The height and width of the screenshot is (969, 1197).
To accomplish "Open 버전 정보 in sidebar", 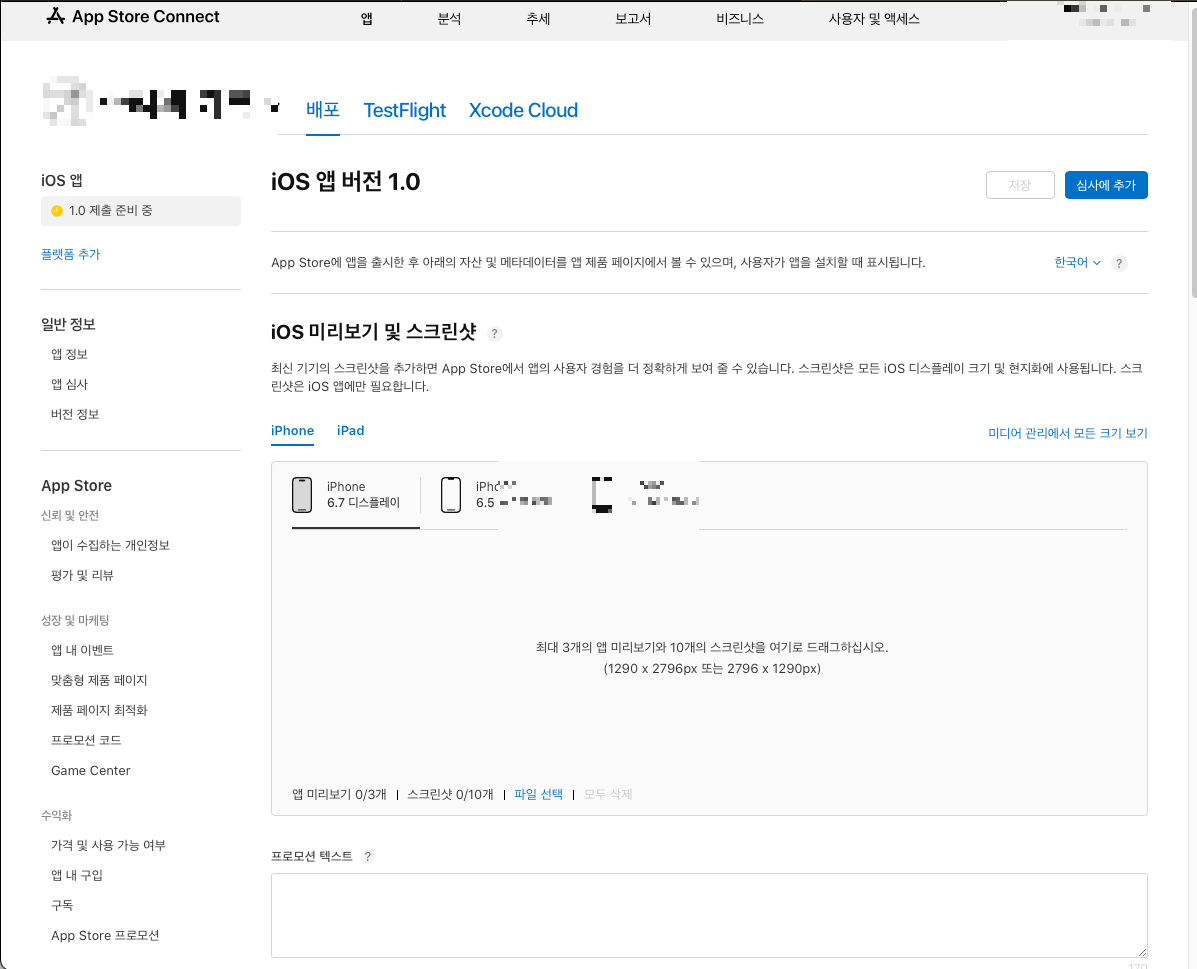I will click(x=75, y=414).
